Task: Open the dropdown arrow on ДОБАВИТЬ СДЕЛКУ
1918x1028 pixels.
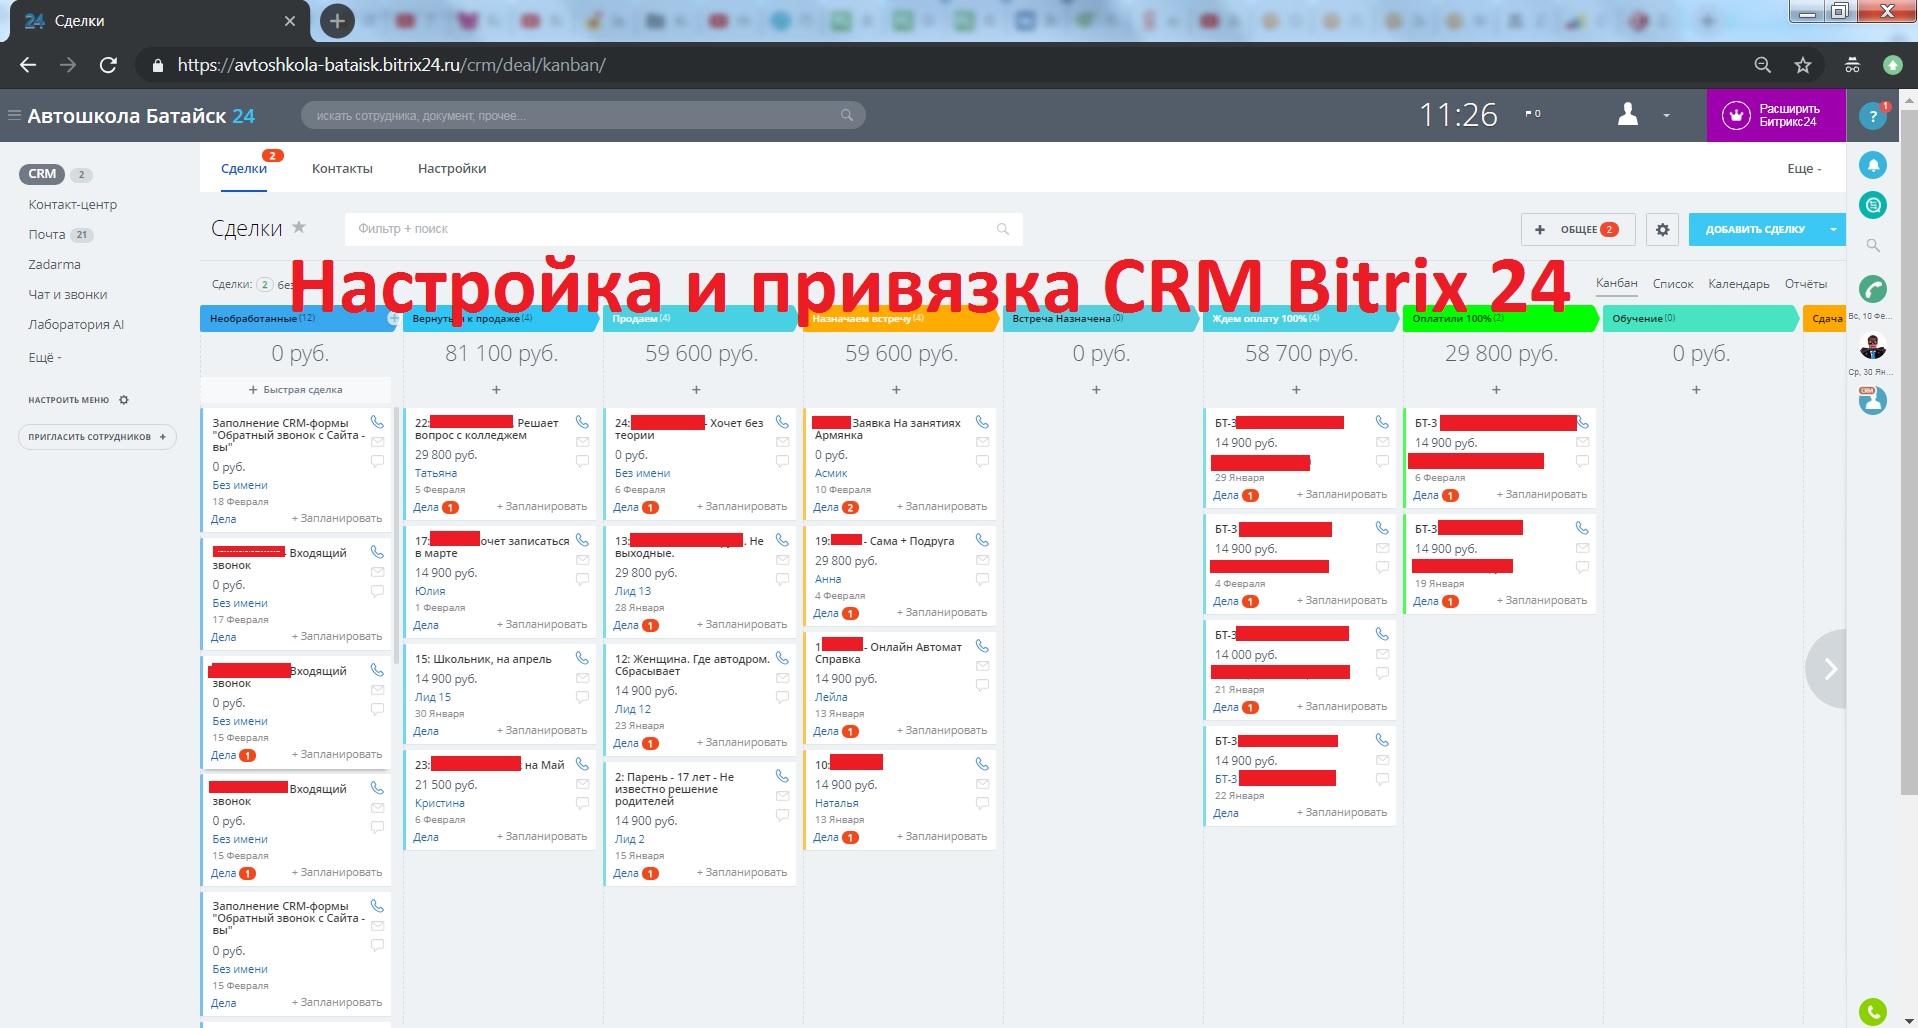Action: pyautogui.click(x=1833, y=229)
